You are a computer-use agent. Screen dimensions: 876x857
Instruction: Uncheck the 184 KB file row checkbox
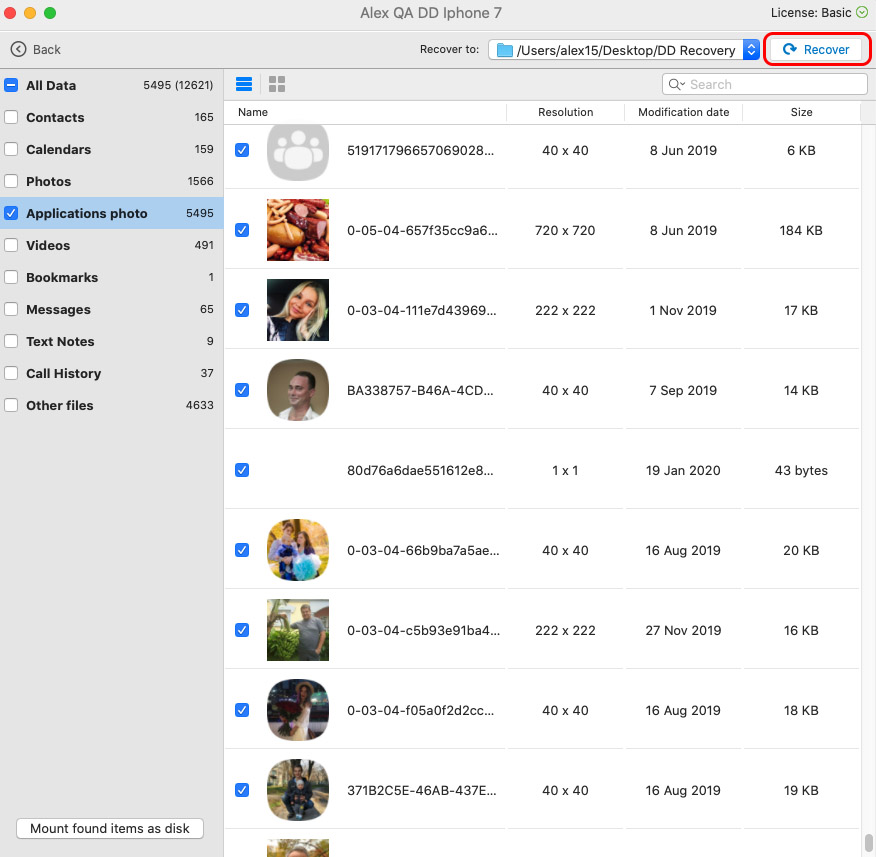pyautogui.click(x=242, y=230)
